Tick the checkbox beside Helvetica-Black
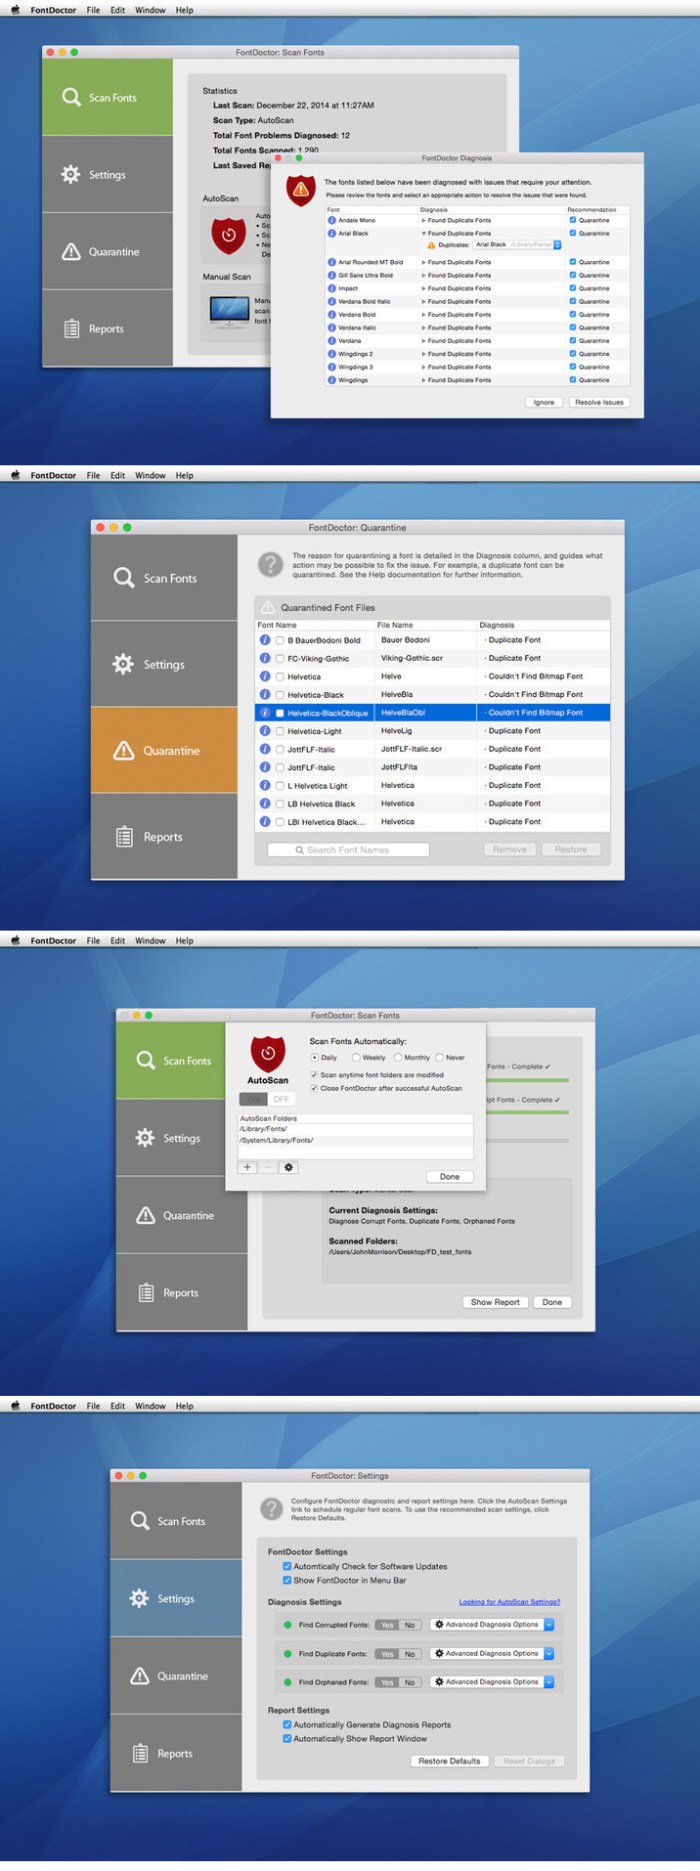 (280, 695)
